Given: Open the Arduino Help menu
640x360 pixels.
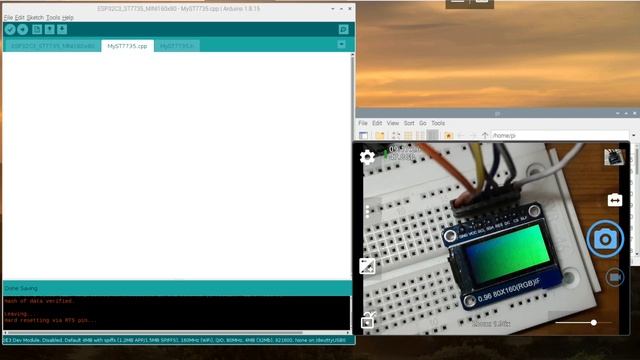Looking at the screenshot, I should tap(68, 18).
